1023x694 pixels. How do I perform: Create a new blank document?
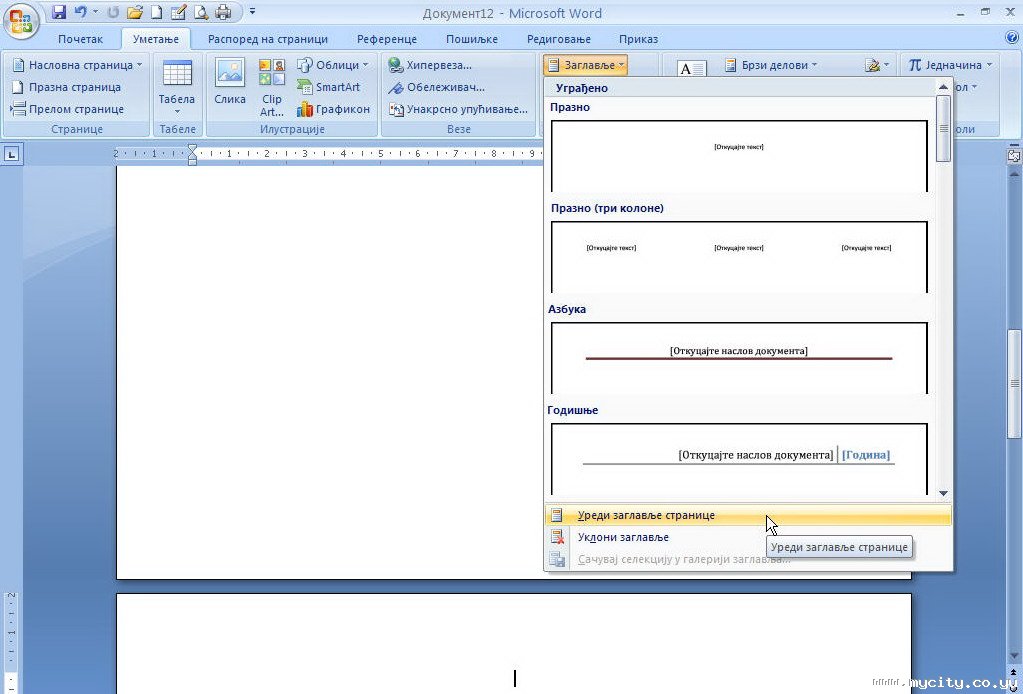point(157,12)
